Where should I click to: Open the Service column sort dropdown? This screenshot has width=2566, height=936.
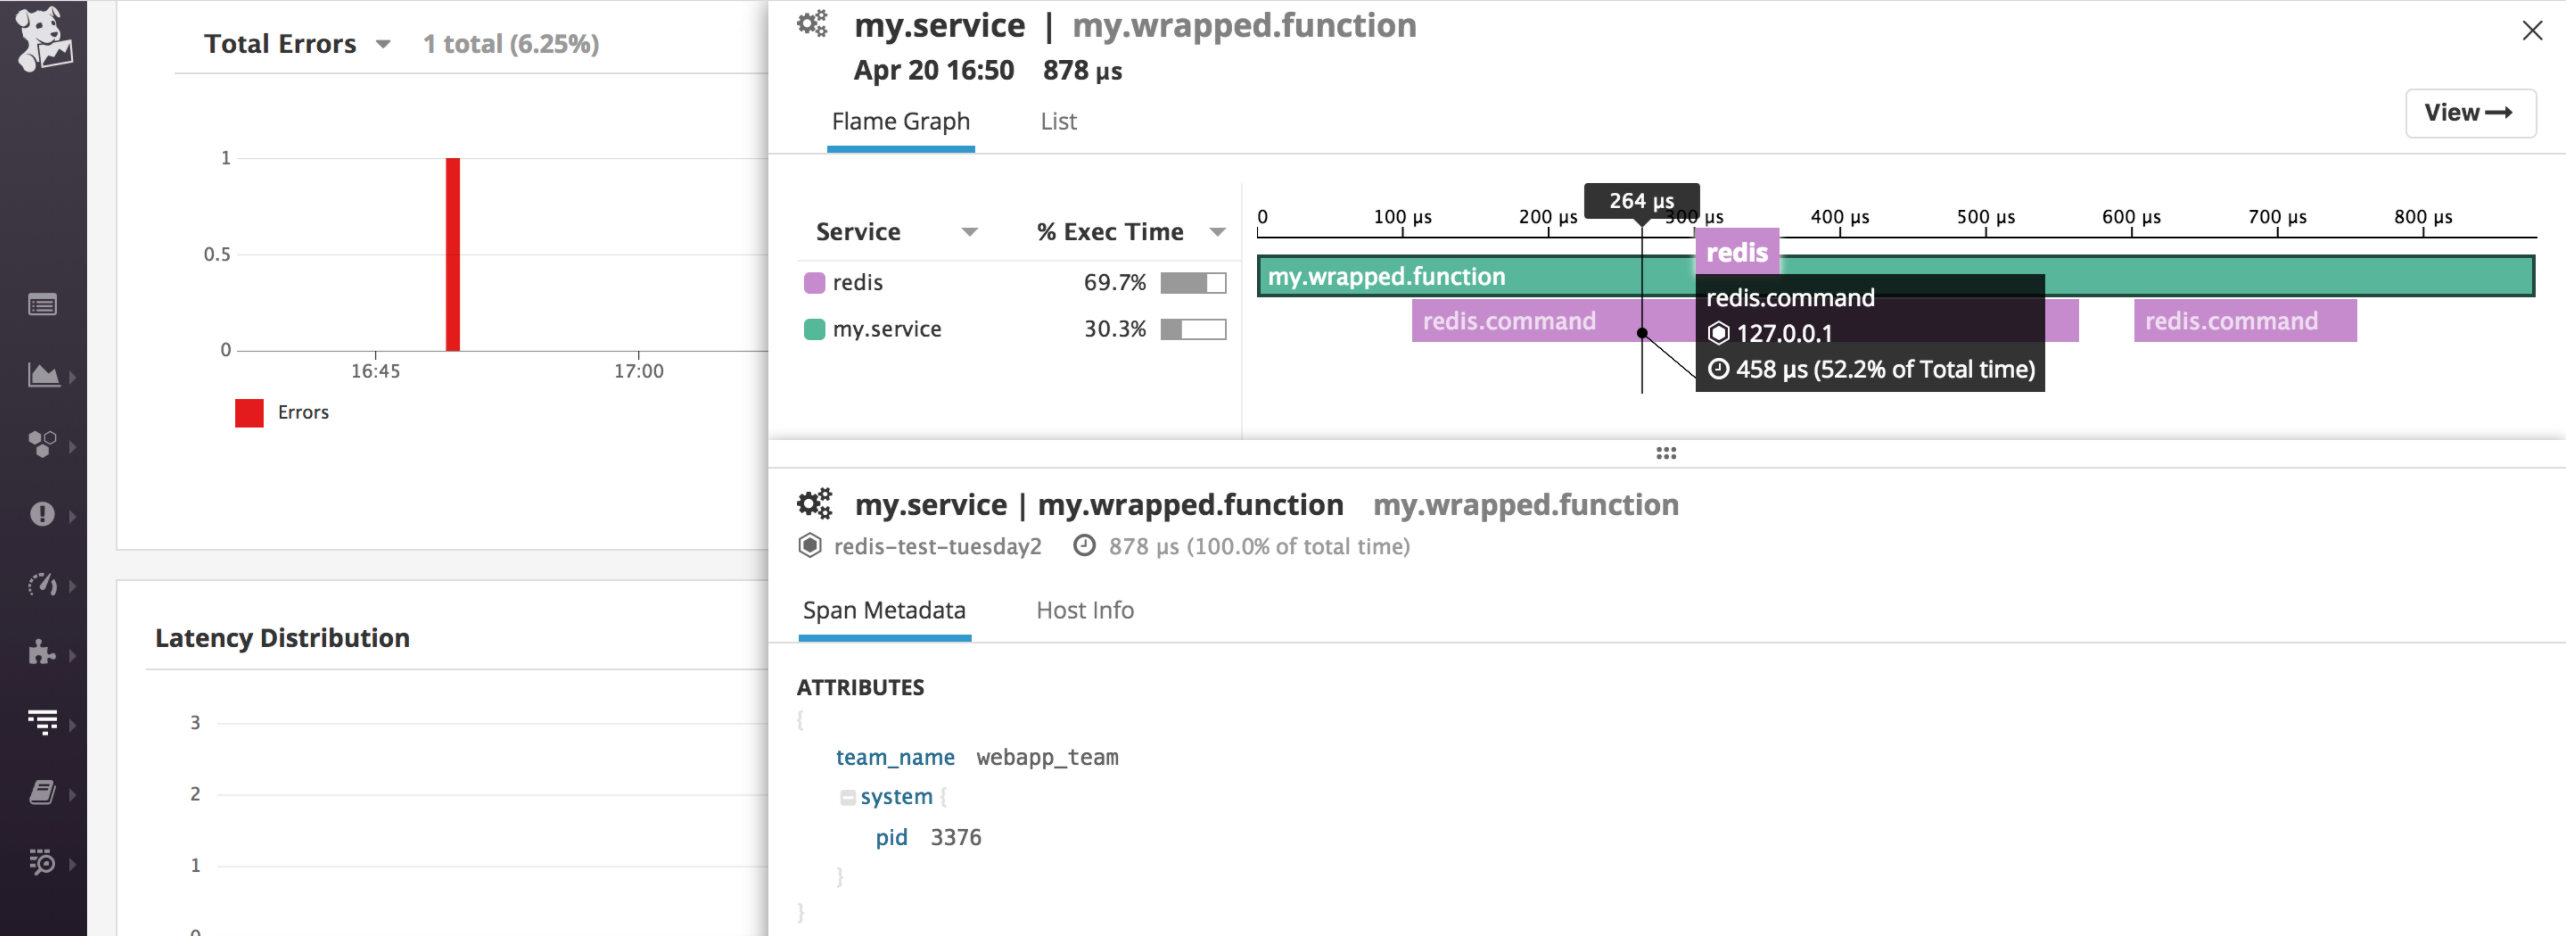click(968, 232)
